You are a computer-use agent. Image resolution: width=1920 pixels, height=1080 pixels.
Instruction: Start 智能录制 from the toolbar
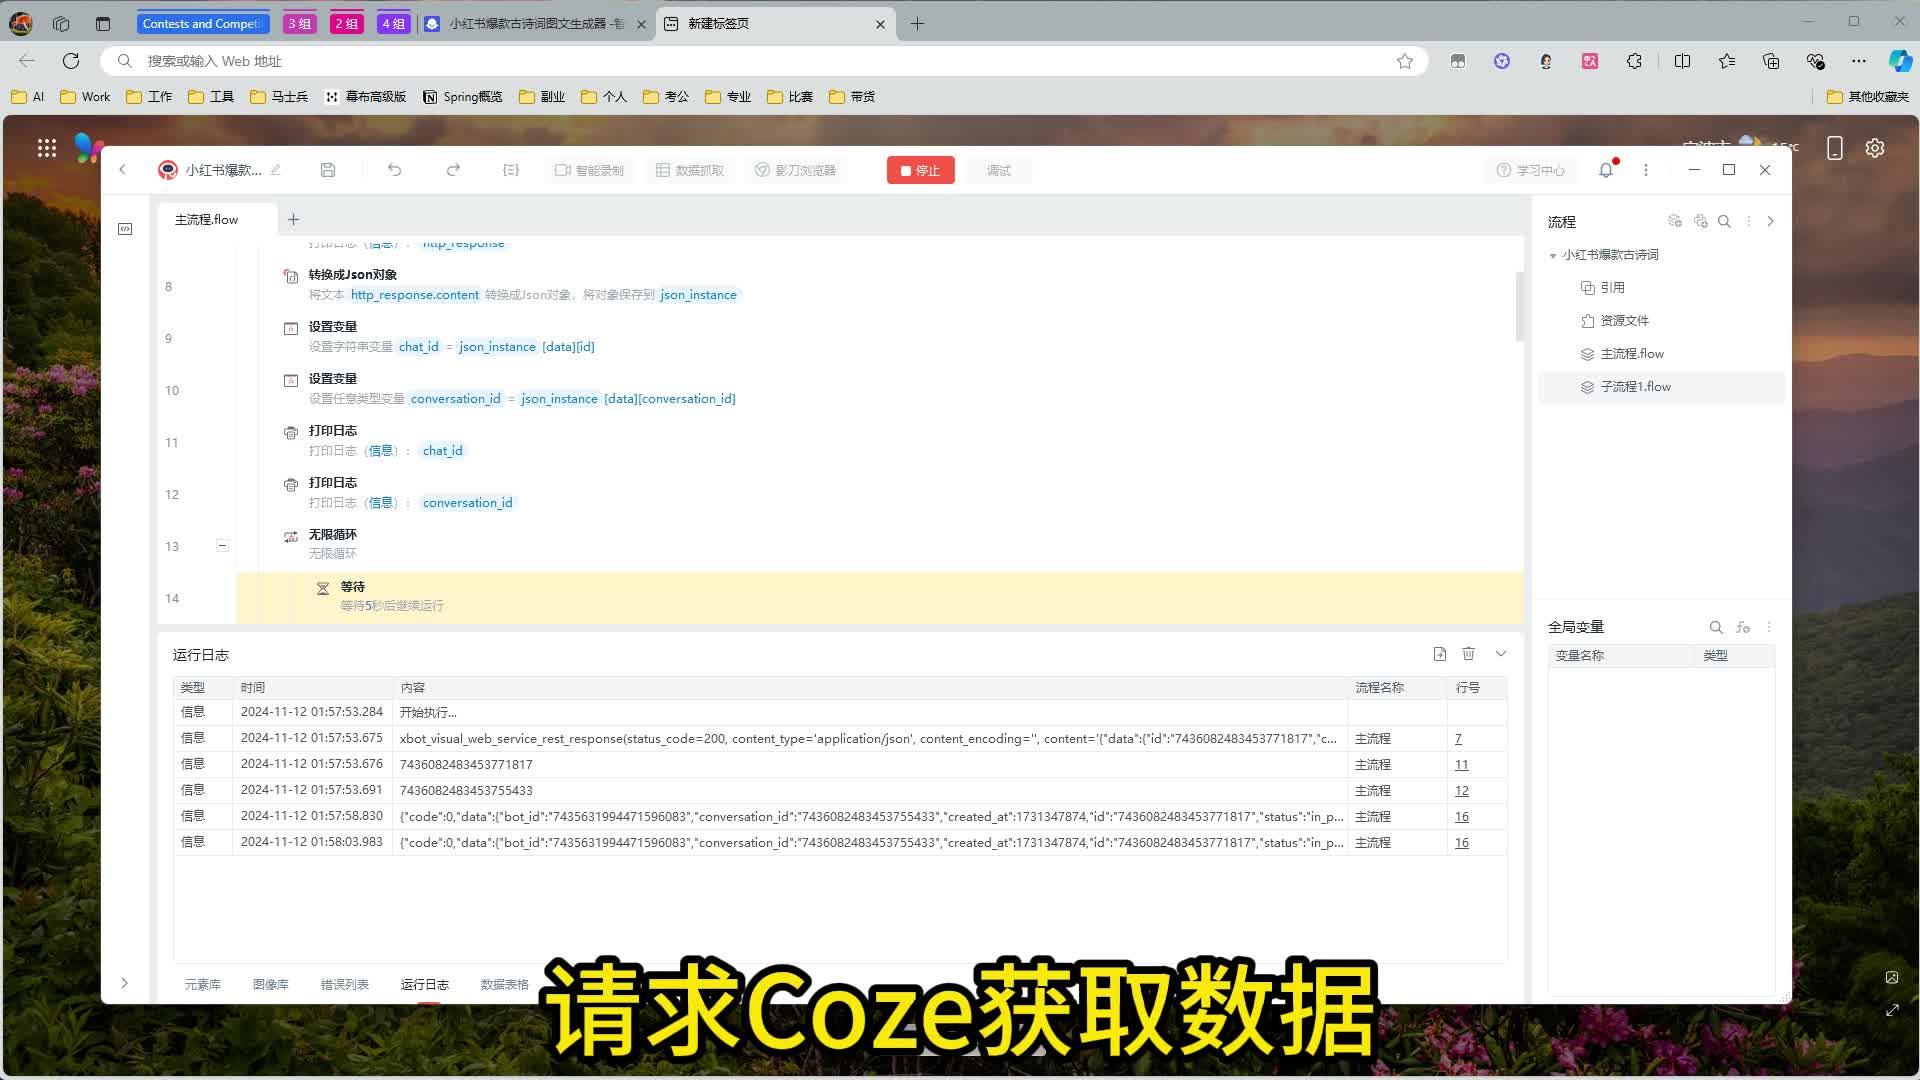(589, 170)
